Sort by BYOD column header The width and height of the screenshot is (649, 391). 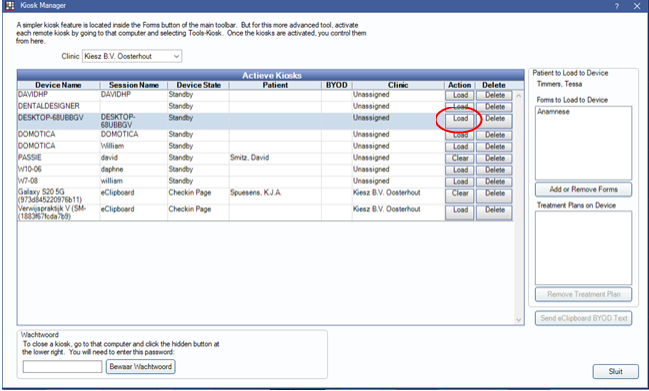(x=337, y=85)
